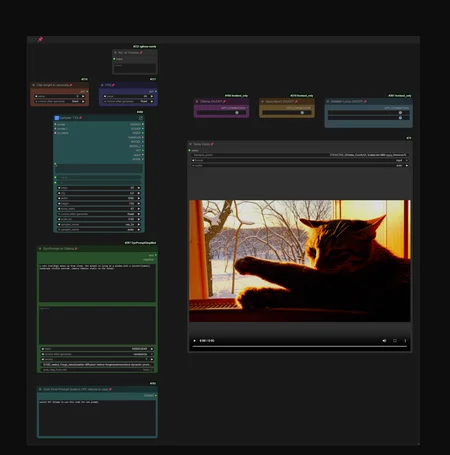Collapse the Upscale x2 On/Off node
Viewport: 450px width, 455px height.
coord(262,102)
